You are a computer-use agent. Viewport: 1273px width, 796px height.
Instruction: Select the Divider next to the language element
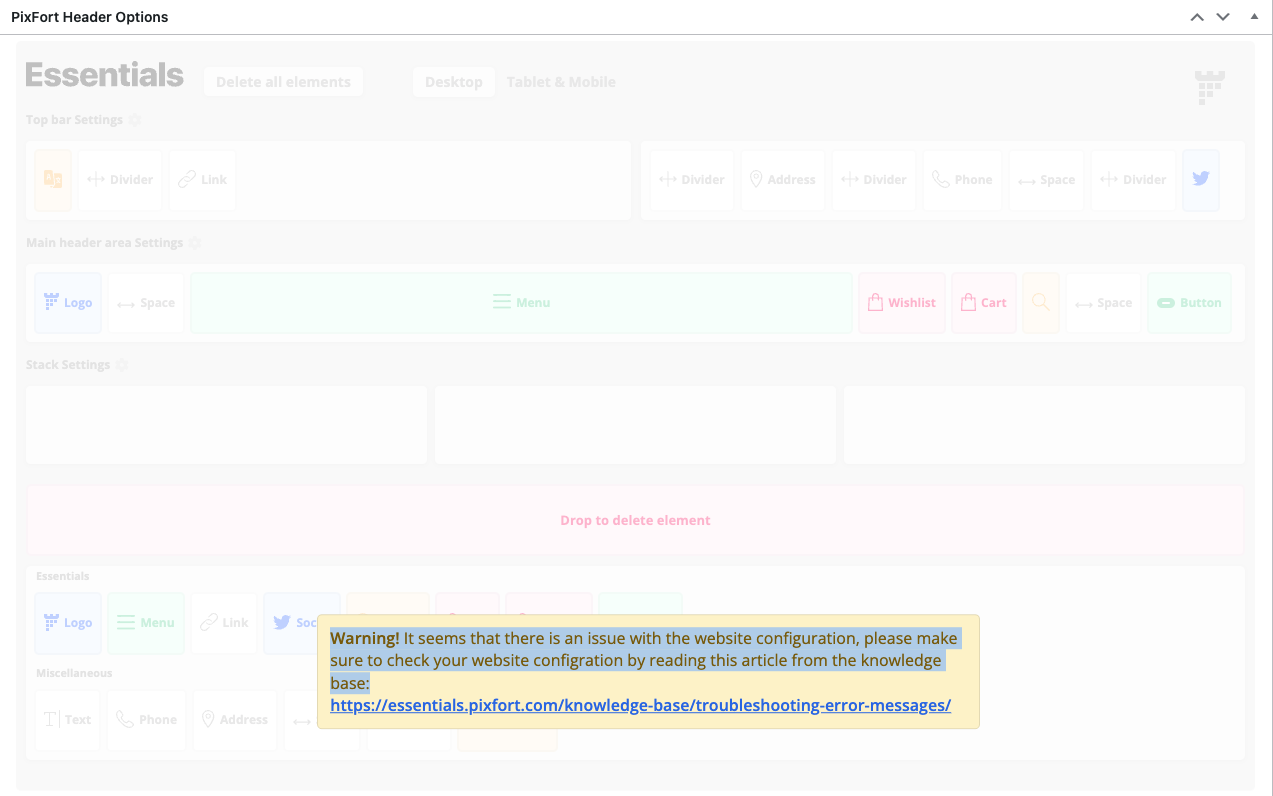120,180
